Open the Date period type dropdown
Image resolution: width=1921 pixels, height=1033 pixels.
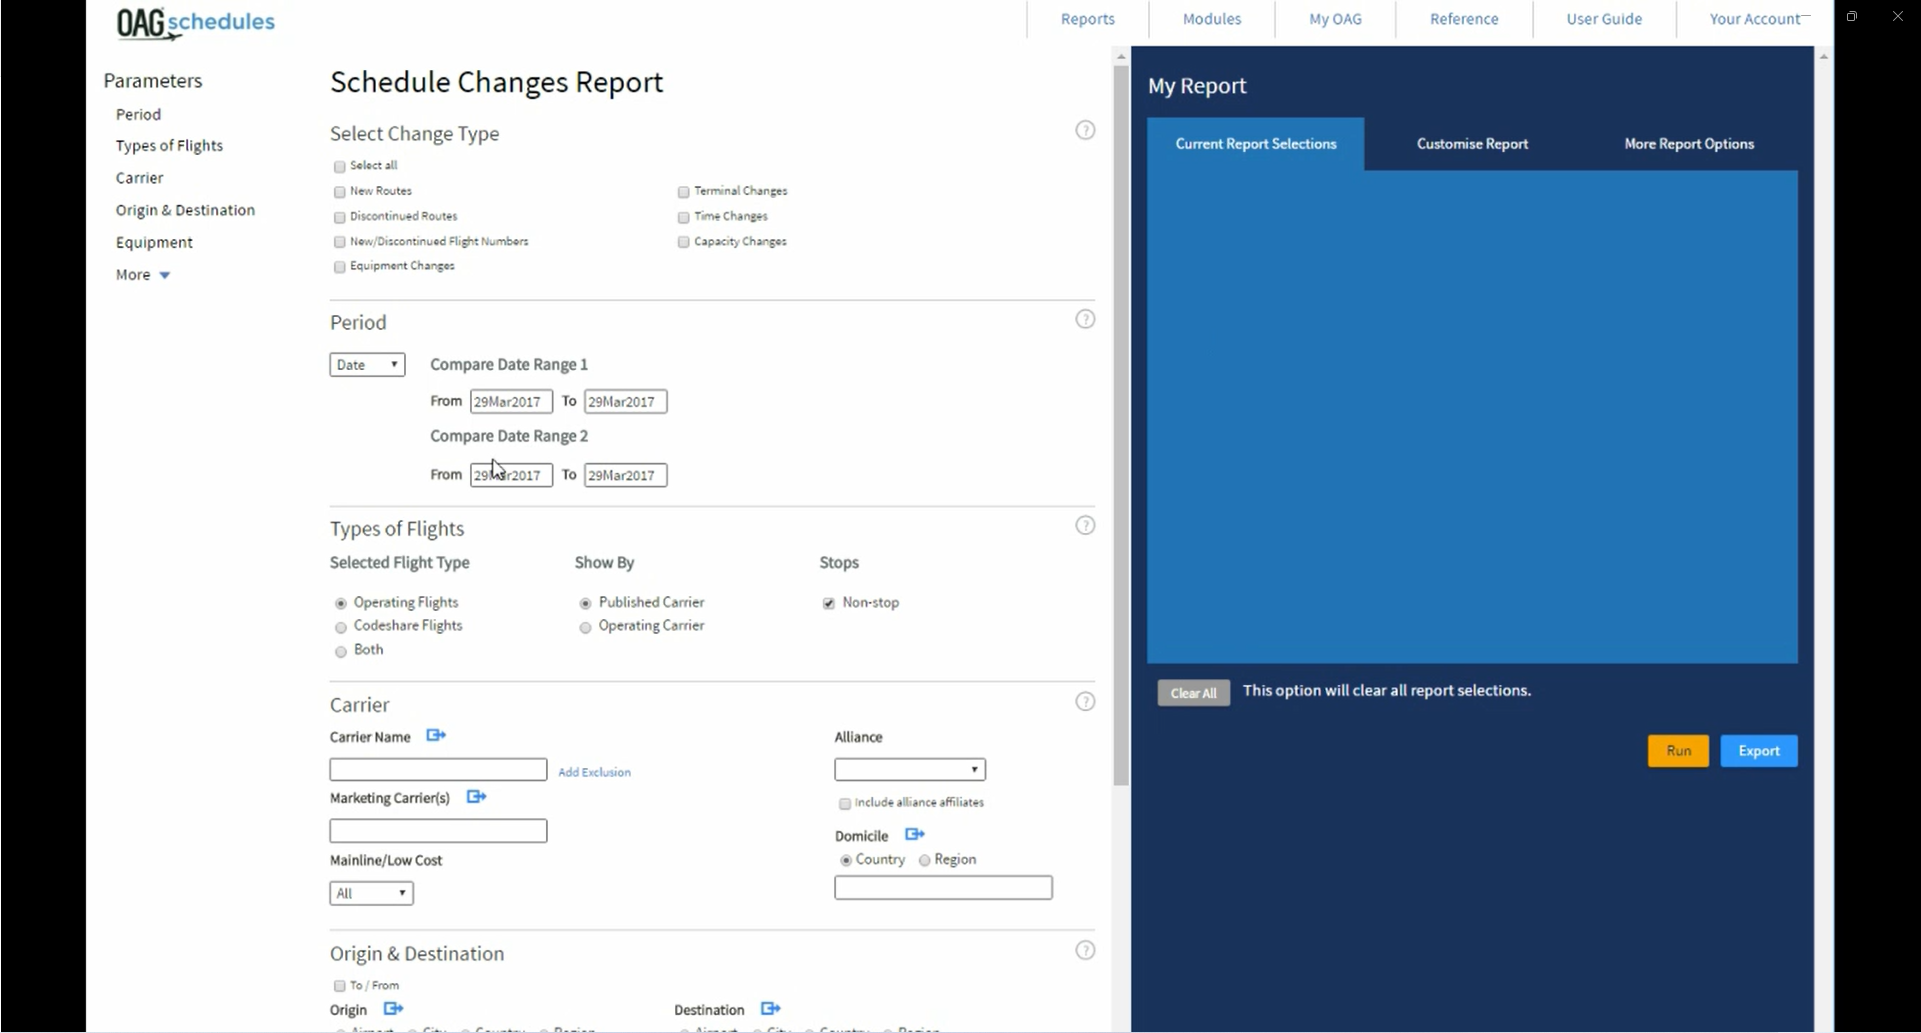(367, 365)
